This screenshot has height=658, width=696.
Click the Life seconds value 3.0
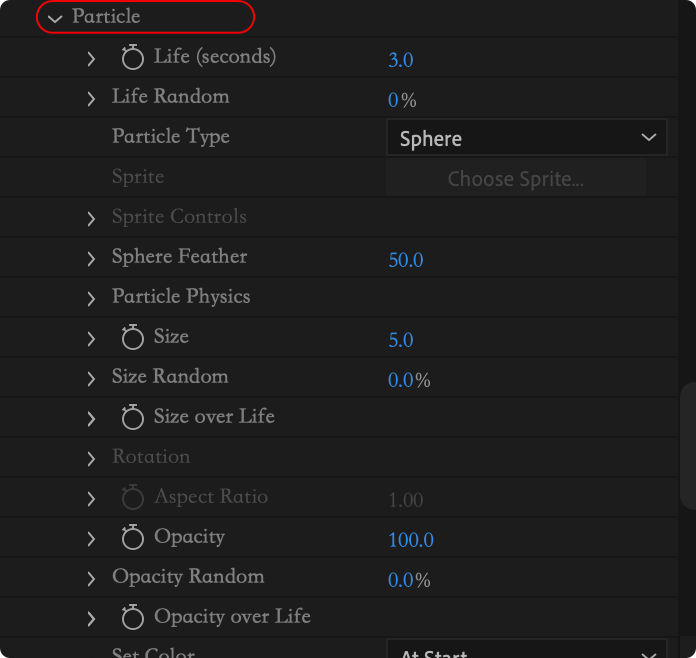(x=401, y=60)
